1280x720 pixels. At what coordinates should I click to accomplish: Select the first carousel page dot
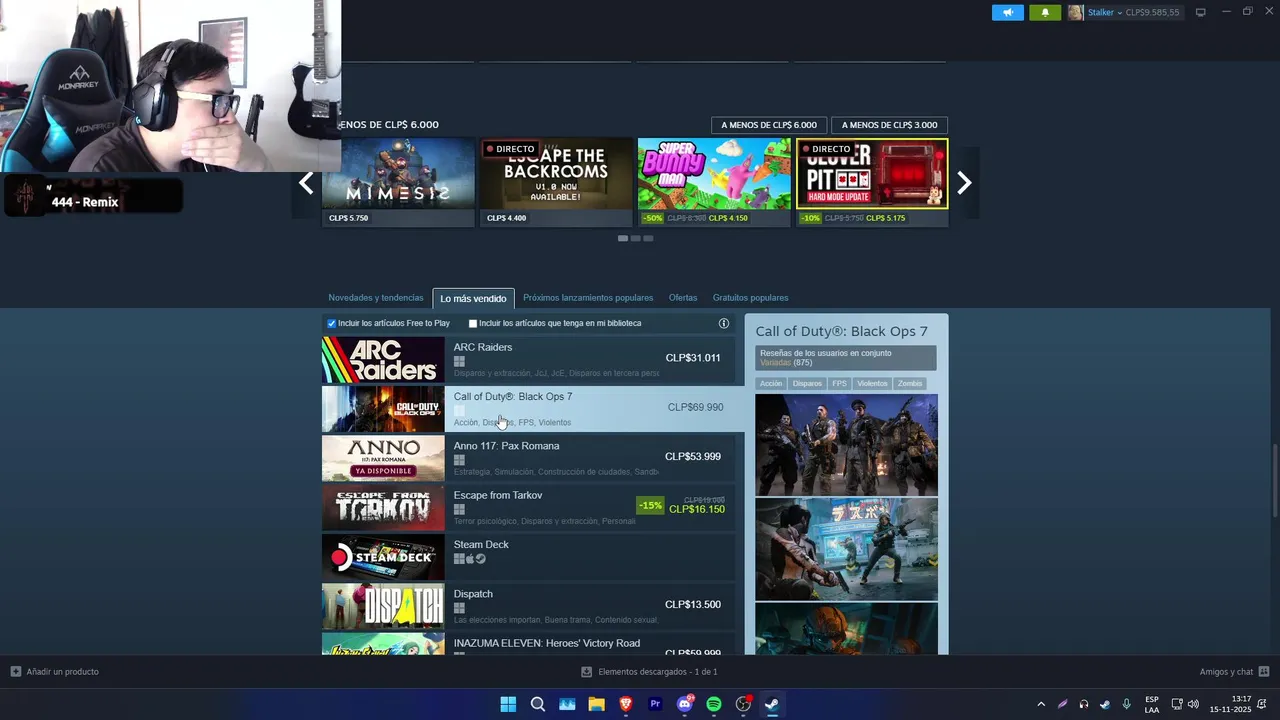point(623,238)
